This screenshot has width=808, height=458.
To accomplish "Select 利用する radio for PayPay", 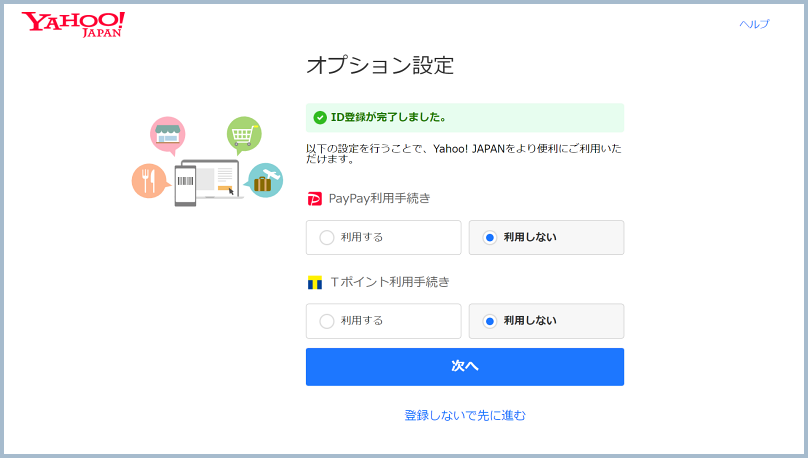I will click(383, 238).
